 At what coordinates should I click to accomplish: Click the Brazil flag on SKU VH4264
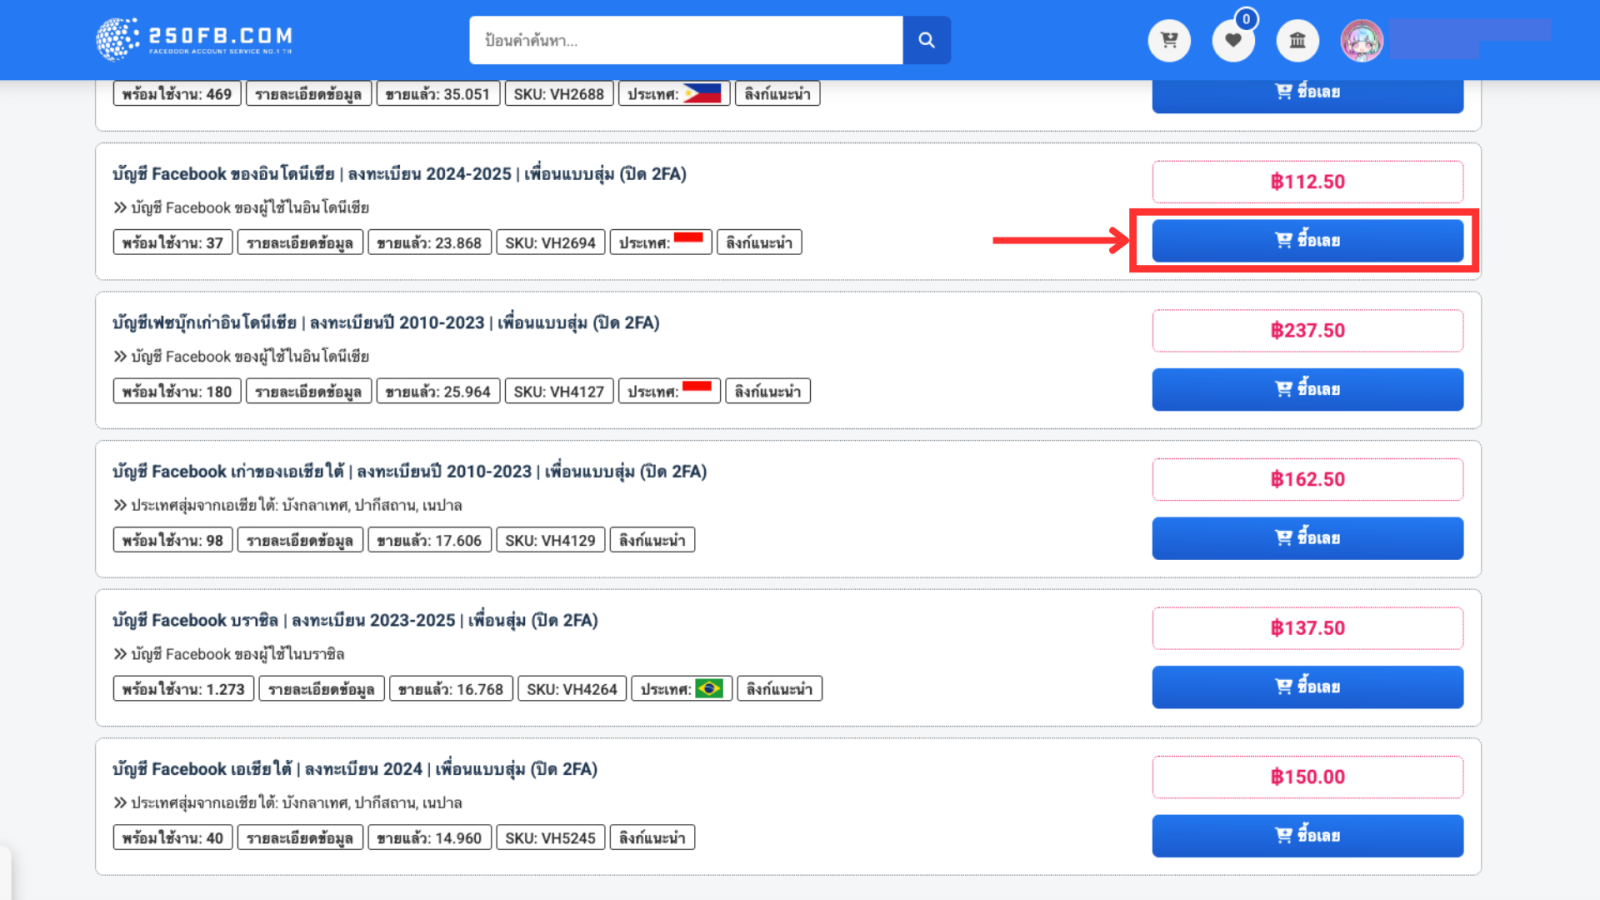tap(709, 688)
